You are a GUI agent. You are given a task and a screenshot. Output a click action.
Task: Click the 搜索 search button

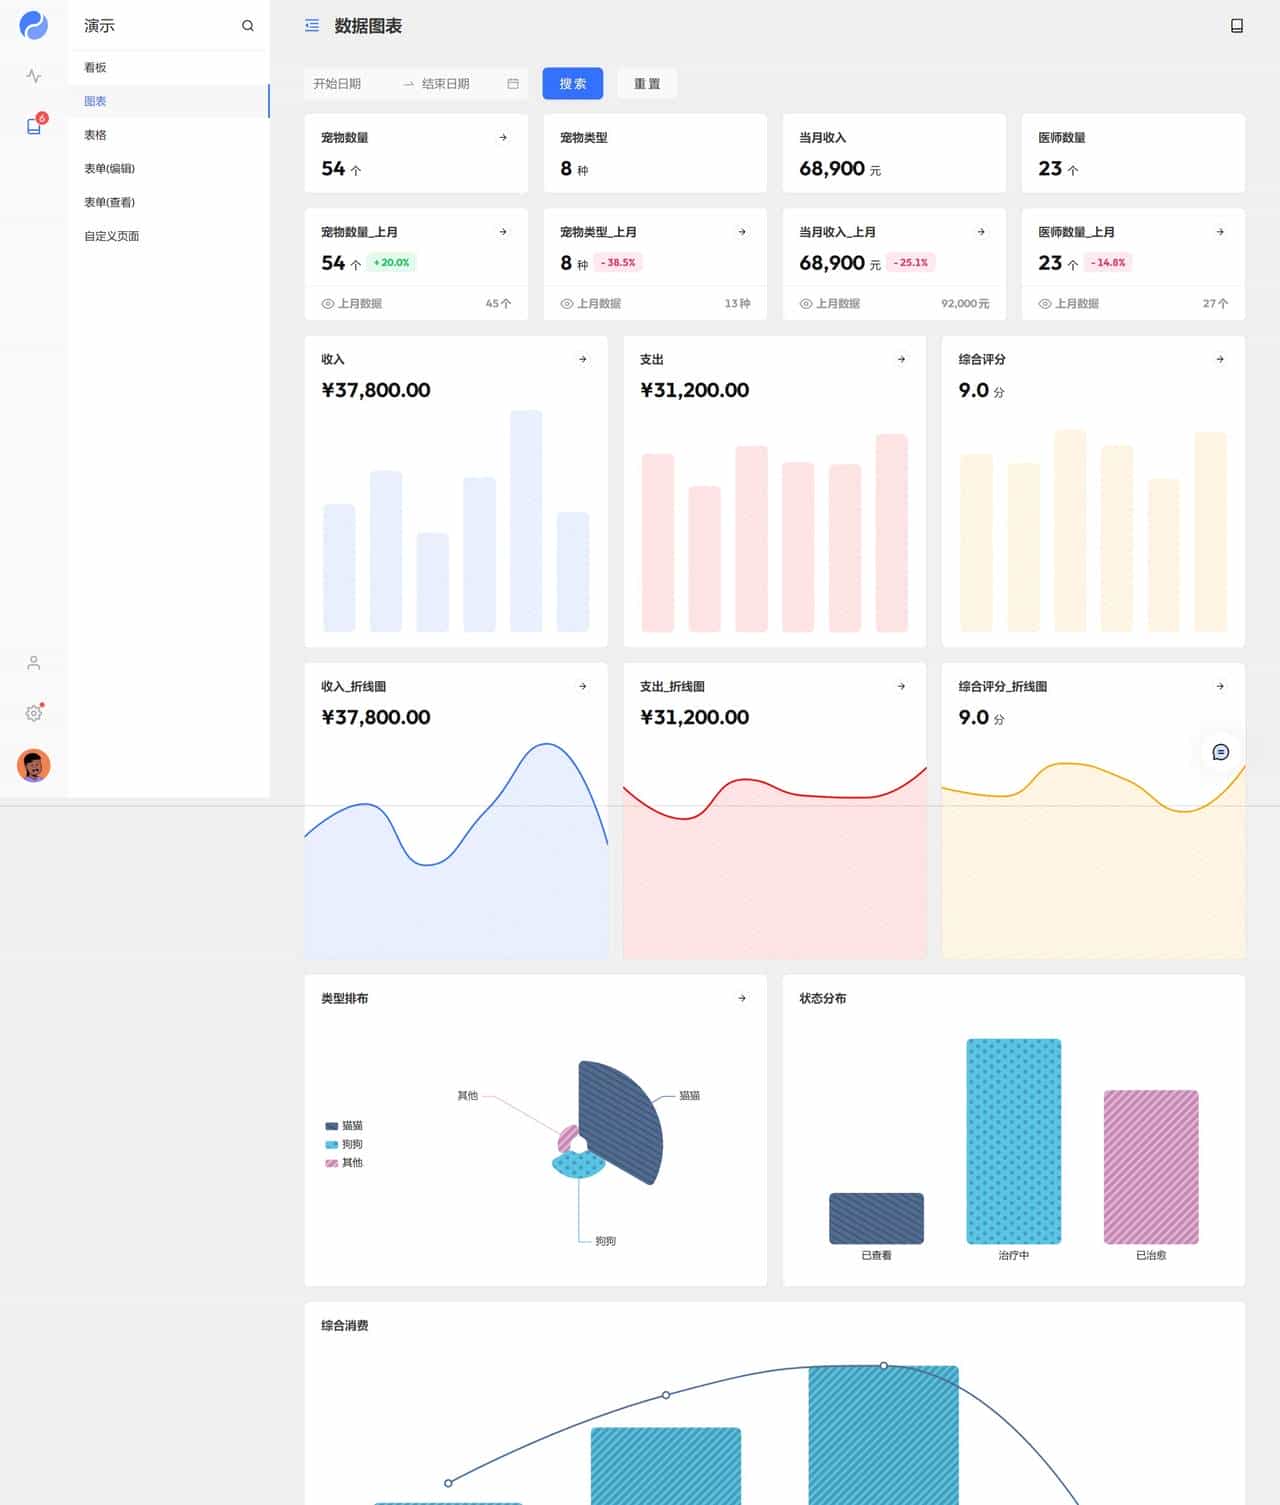pos(572,84)
